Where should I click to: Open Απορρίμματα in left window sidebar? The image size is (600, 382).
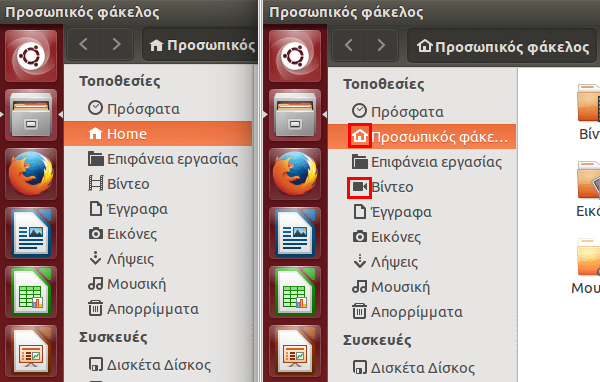coord(158,309)
